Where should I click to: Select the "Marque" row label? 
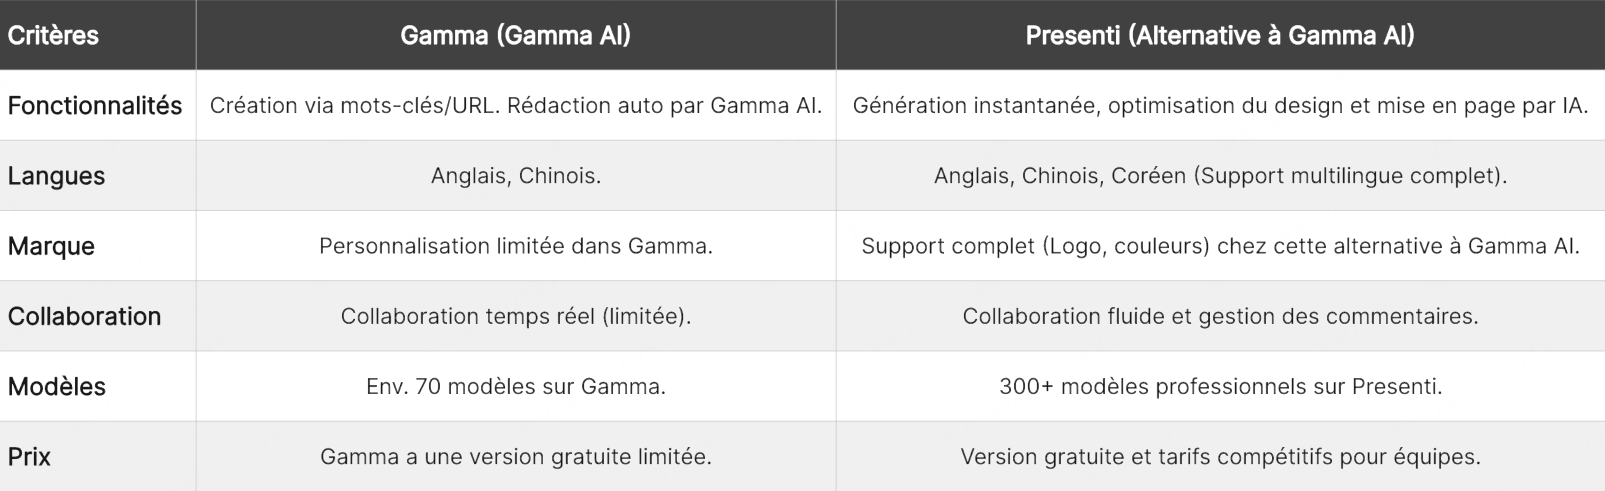click(x=51, y=246)
